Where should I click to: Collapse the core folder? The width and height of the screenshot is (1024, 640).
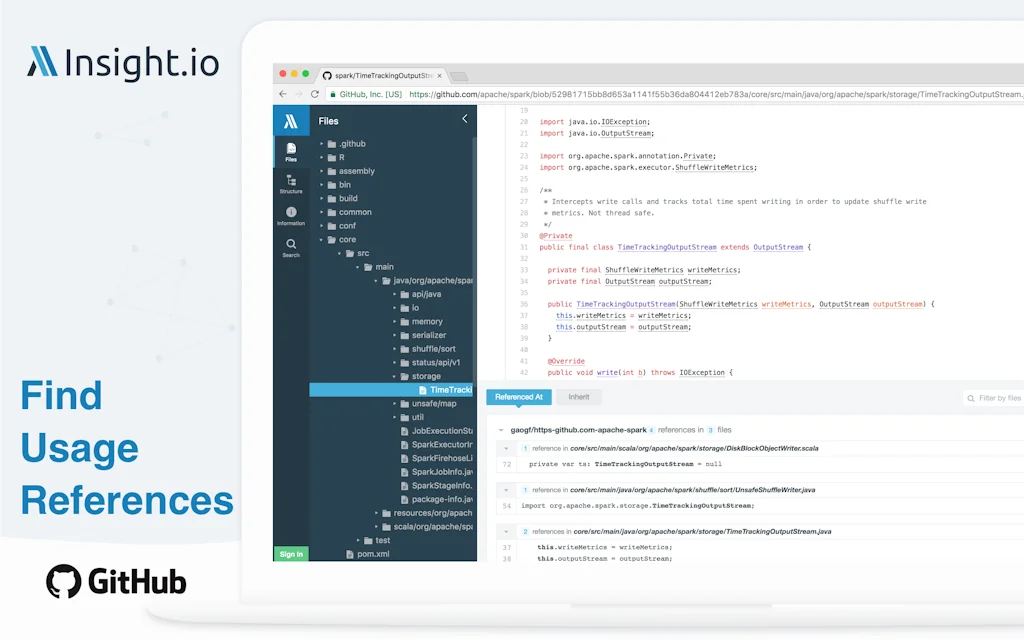pyautogui.click(x=321, y=239)
